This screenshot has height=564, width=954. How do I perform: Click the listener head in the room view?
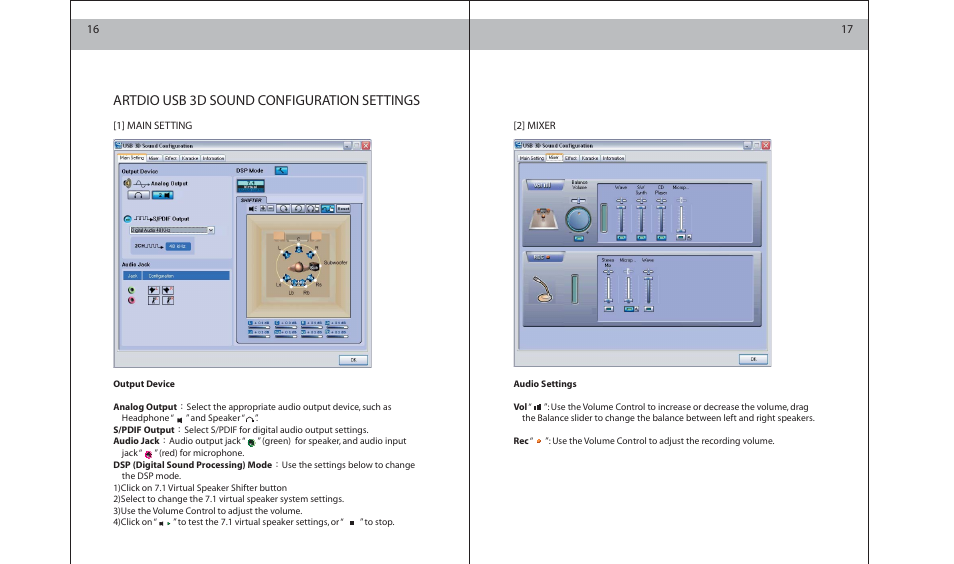click(298, 267)
